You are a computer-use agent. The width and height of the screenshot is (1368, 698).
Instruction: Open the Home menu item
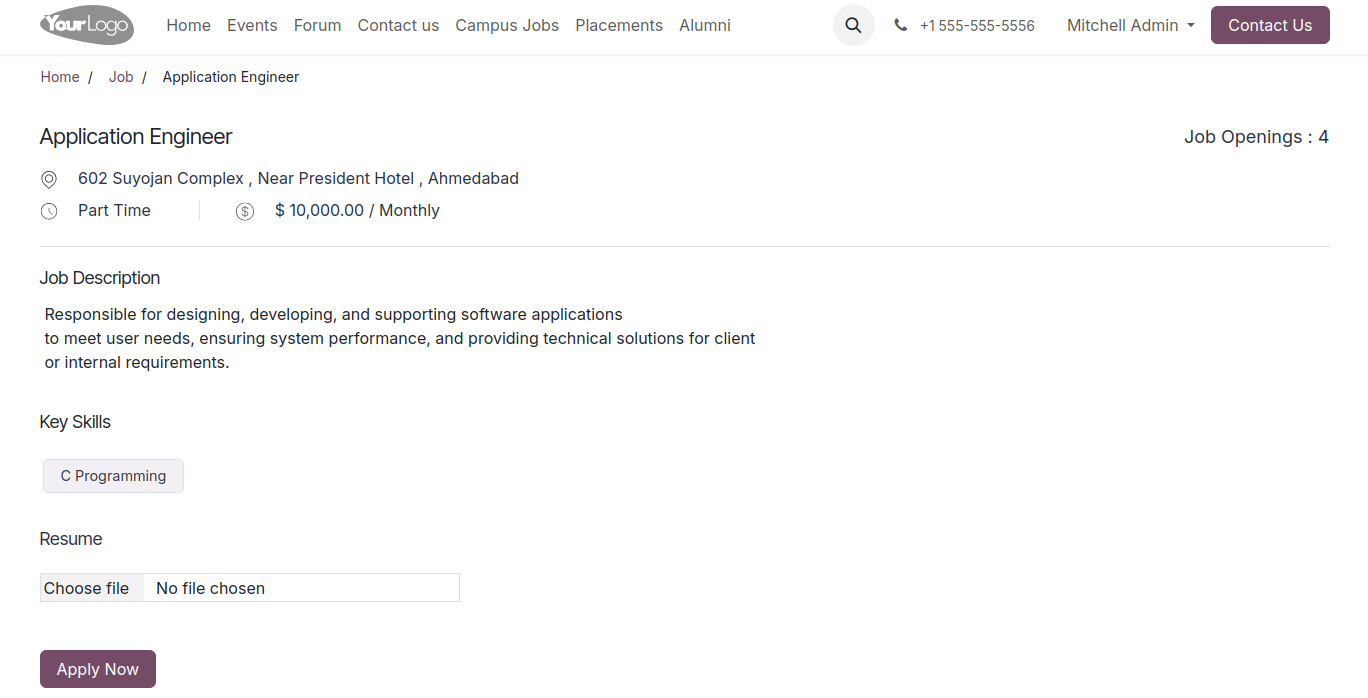pyautogui.click(x=188, y=25)
